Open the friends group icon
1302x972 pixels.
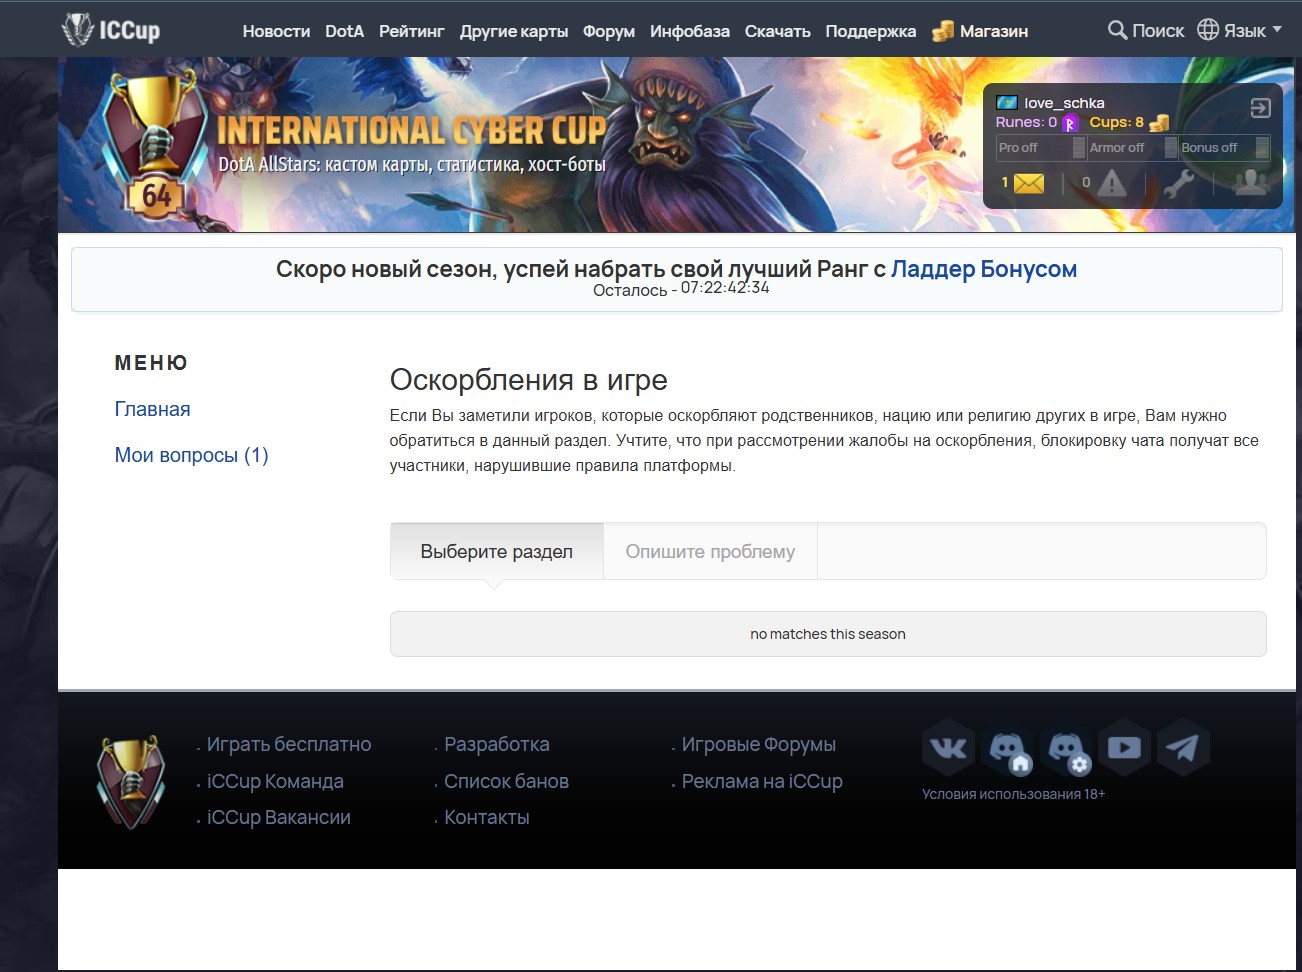point(1250,183)
